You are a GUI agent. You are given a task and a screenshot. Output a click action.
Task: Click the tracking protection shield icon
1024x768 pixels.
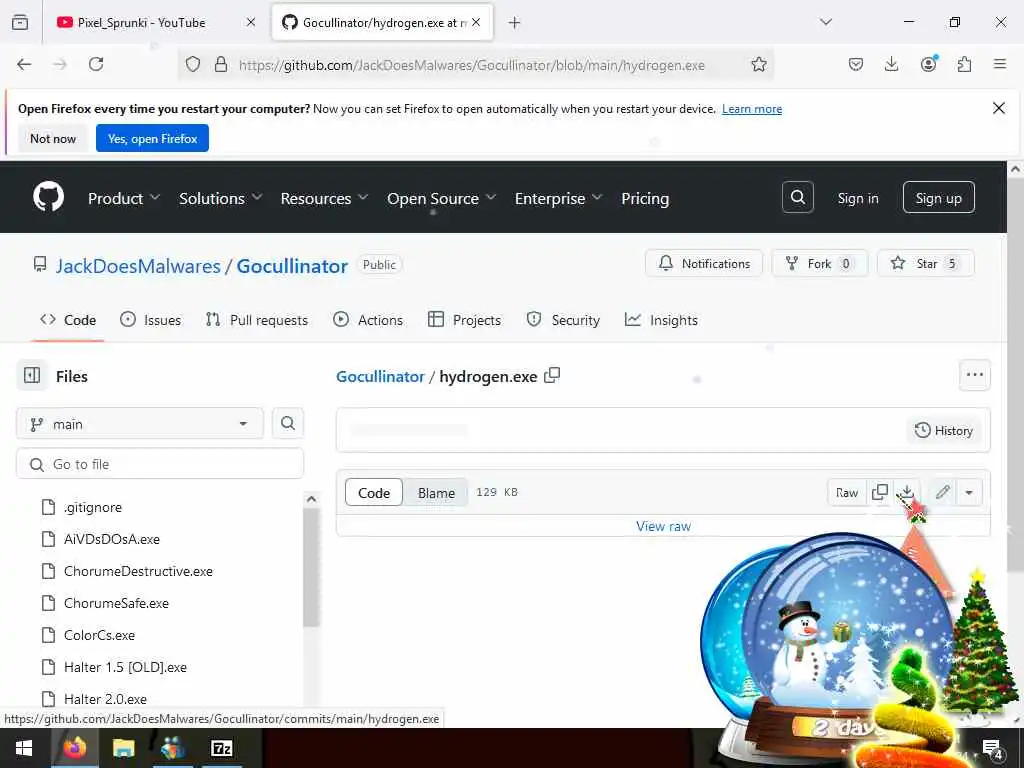pos(193,64)
